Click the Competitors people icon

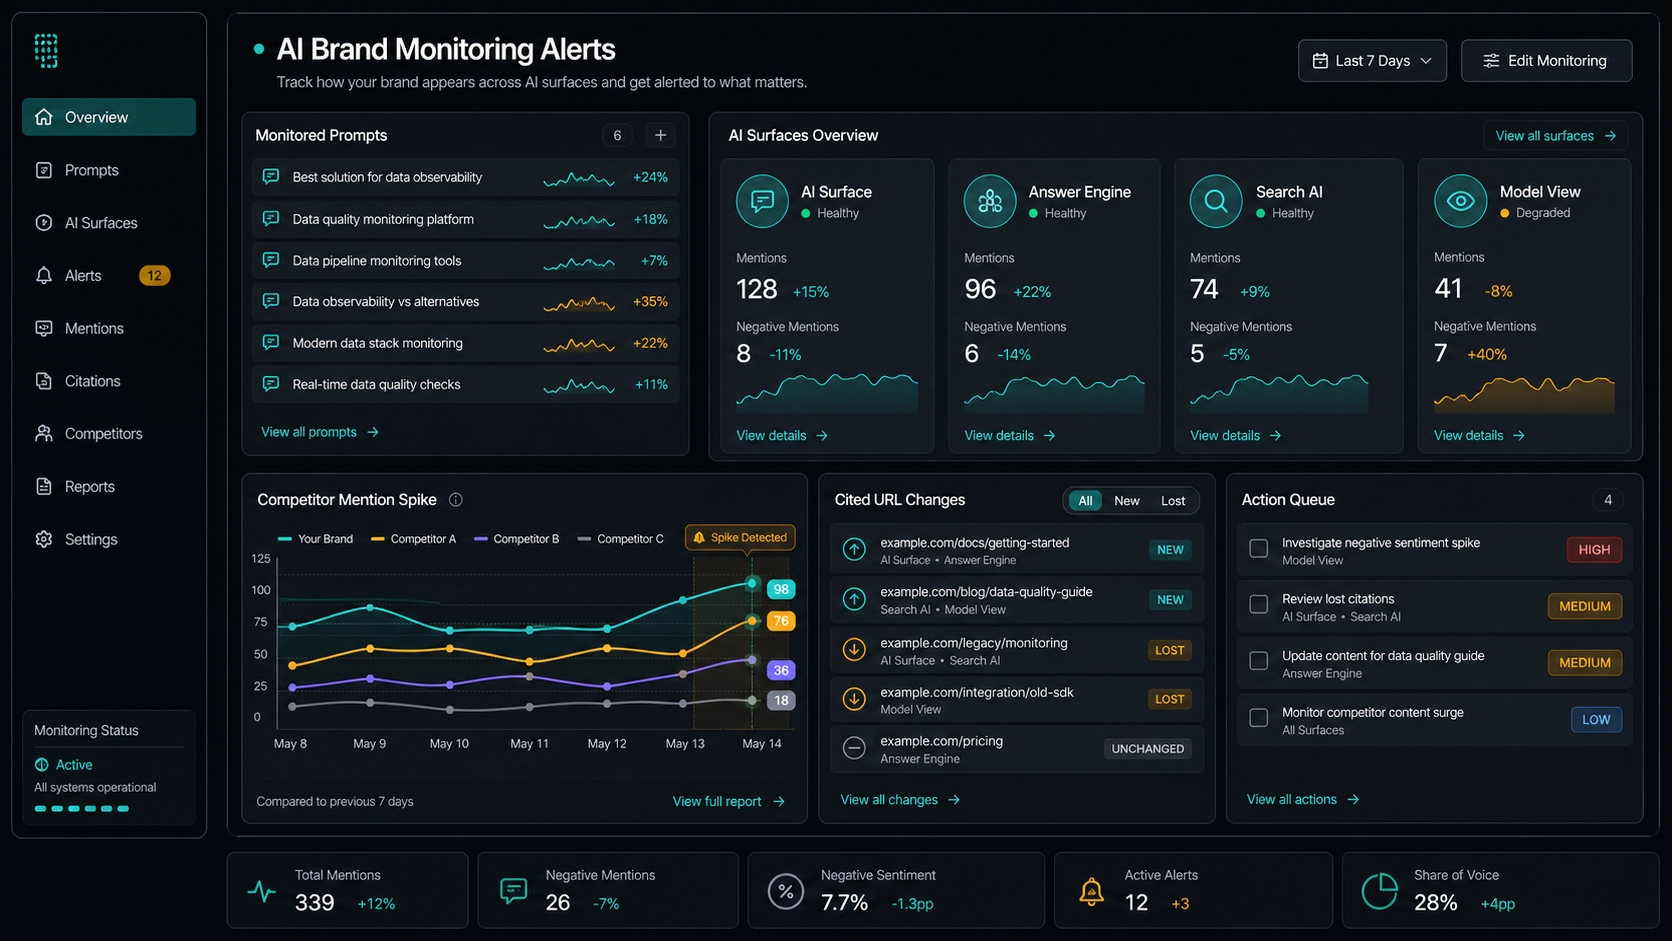click(x=44, y=434)
